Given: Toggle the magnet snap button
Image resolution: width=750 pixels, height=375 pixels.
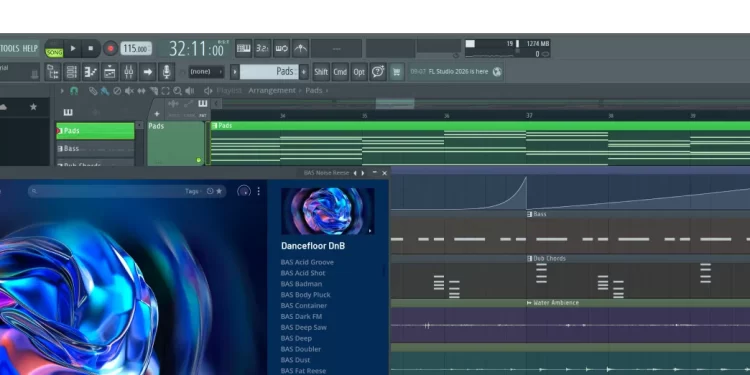Looking at the screenshot, I should (74, 90).
